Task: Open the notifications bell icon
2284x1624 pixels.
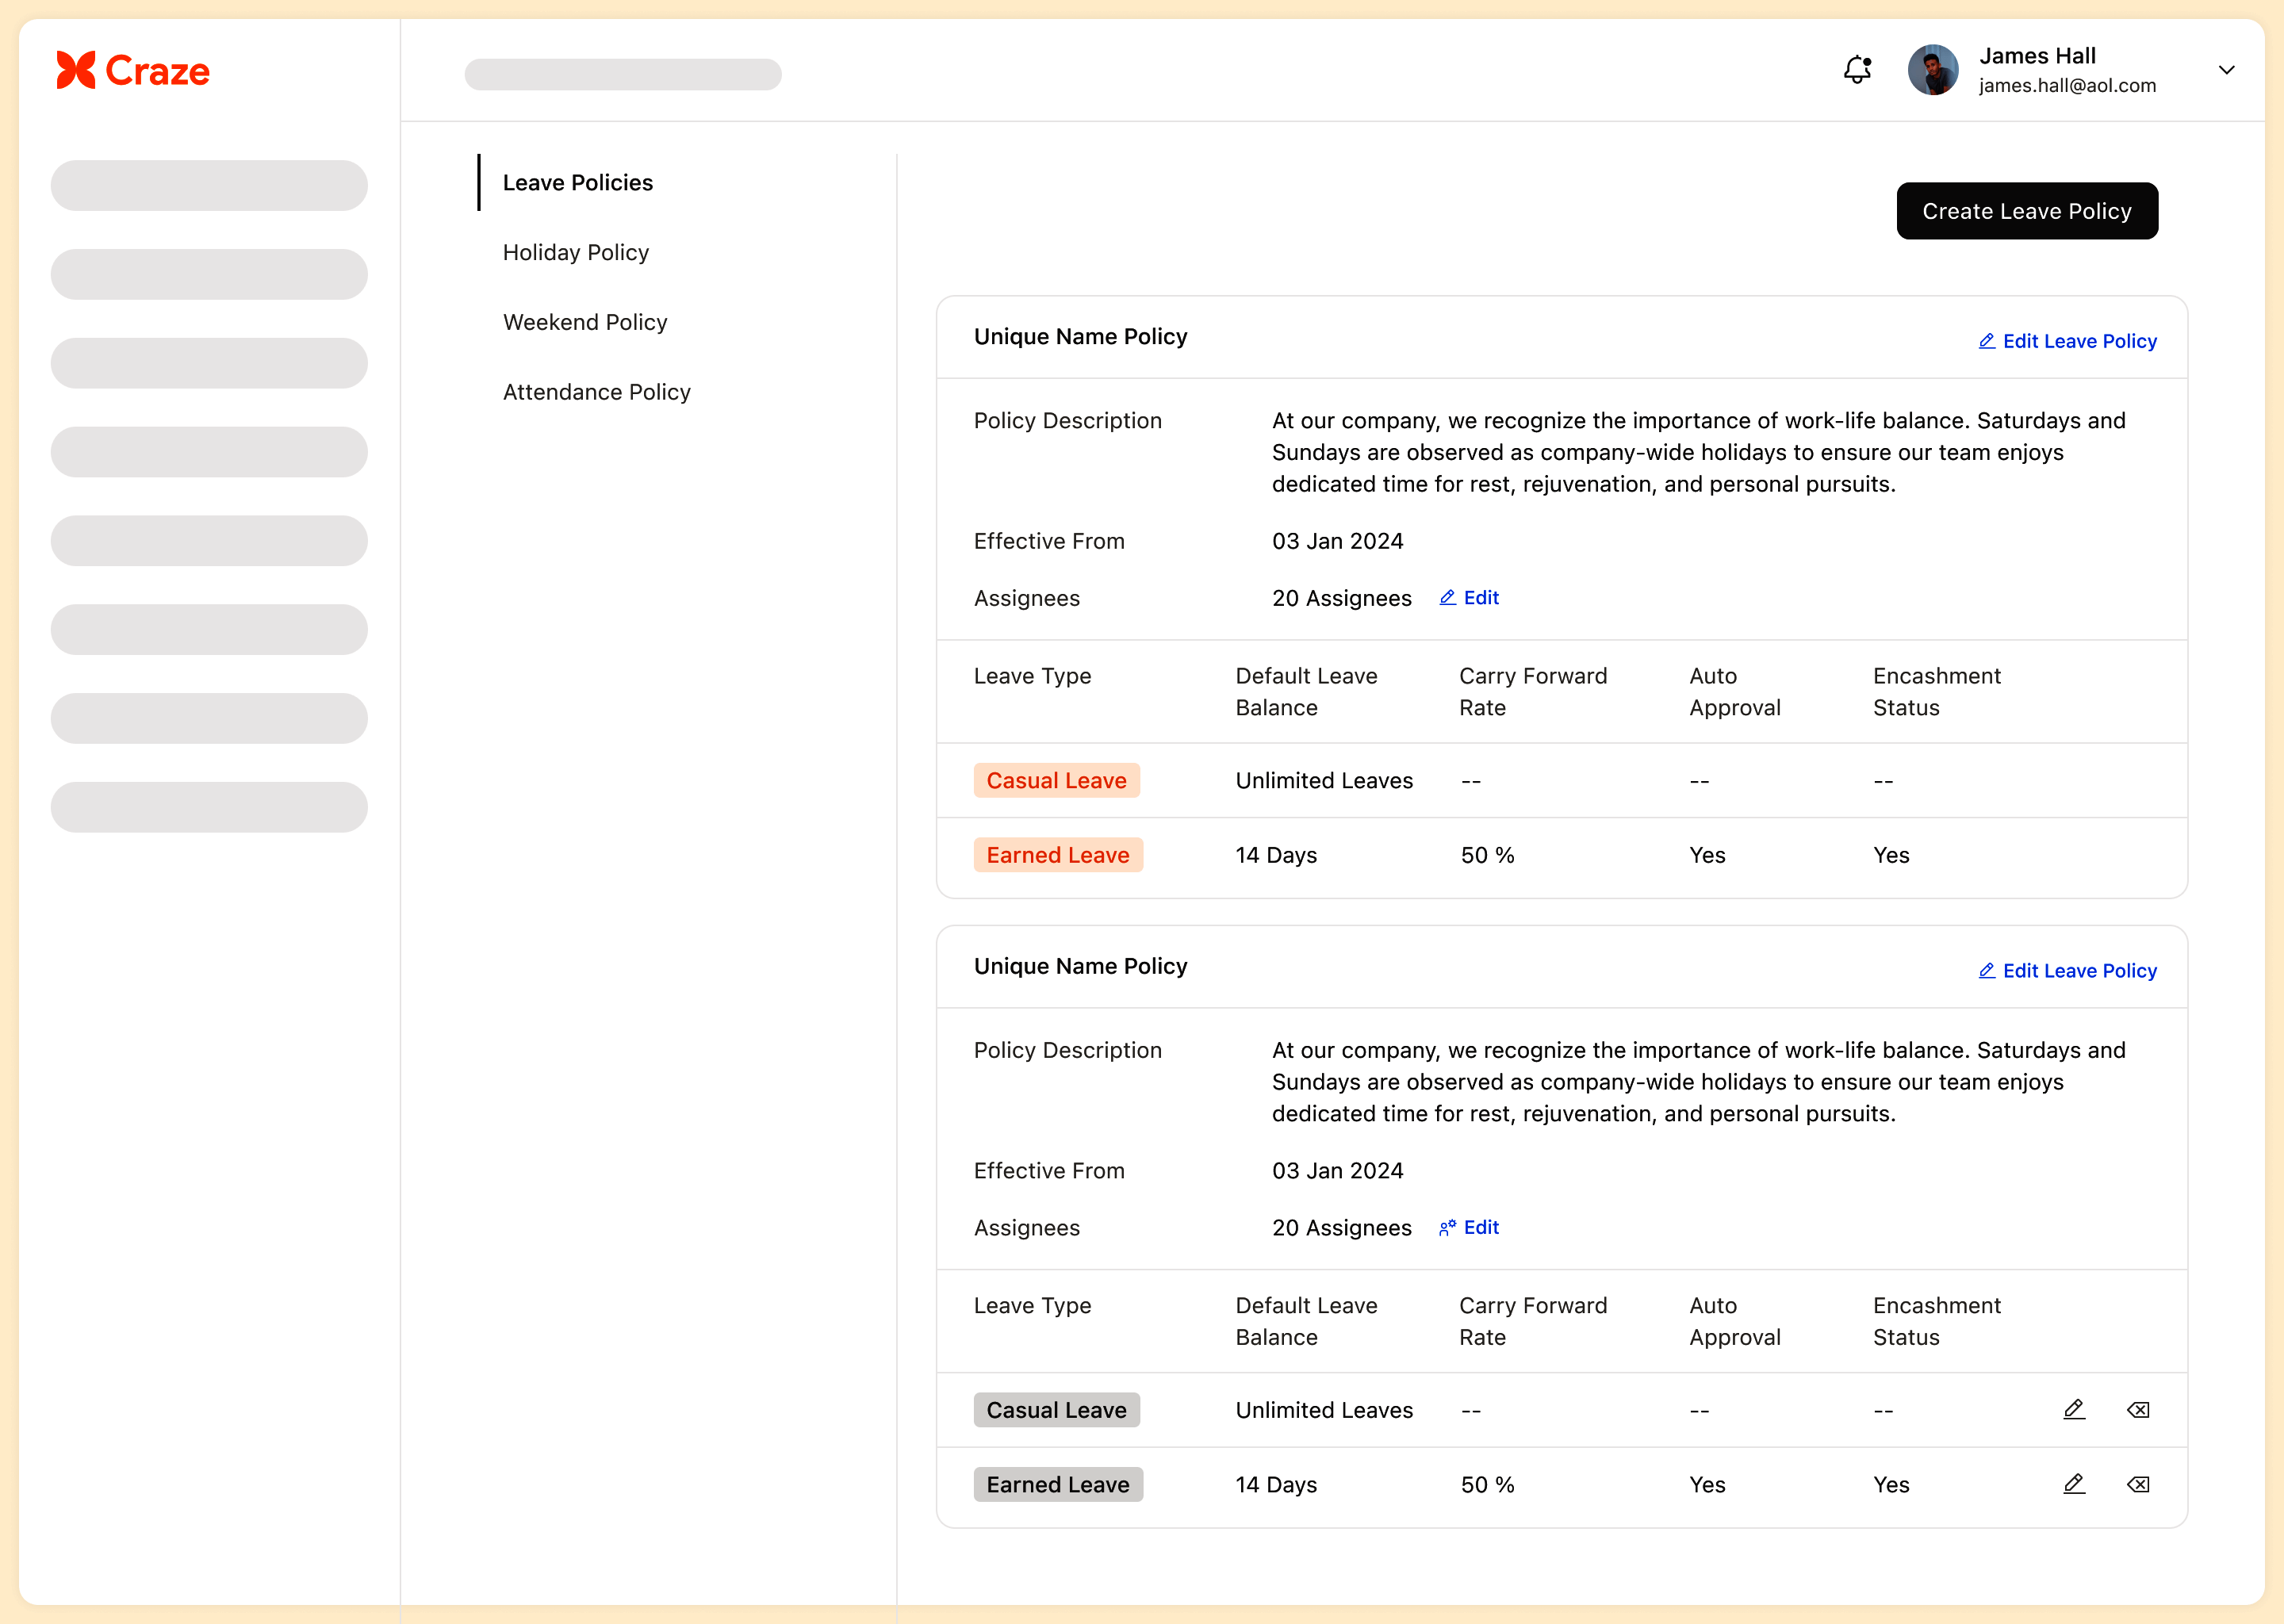Action: pyautogui.click(x=1857, y=69)
